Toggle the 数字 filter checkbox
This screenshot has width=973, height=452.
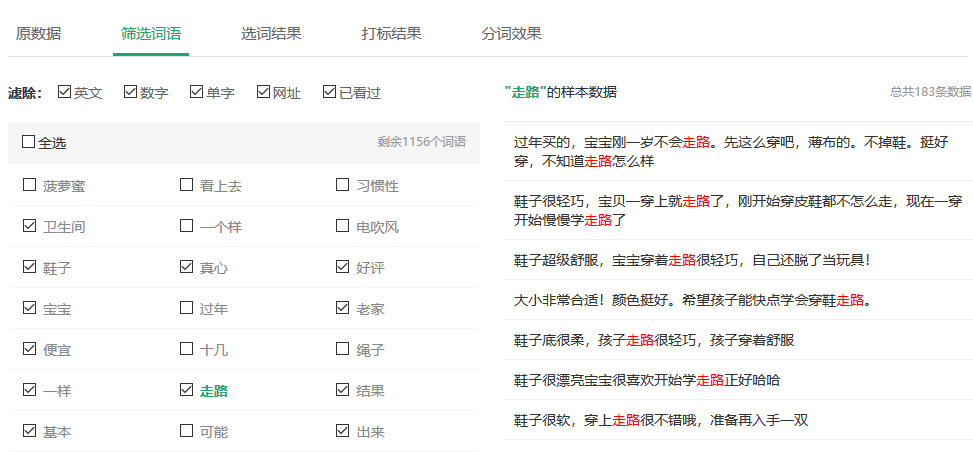[130, 92]
